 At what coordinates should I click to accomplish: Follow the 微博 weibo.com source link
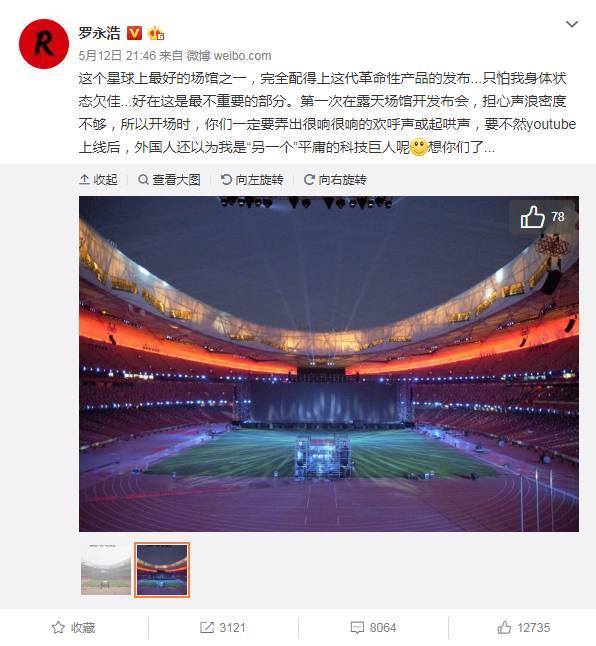[229, 56]
